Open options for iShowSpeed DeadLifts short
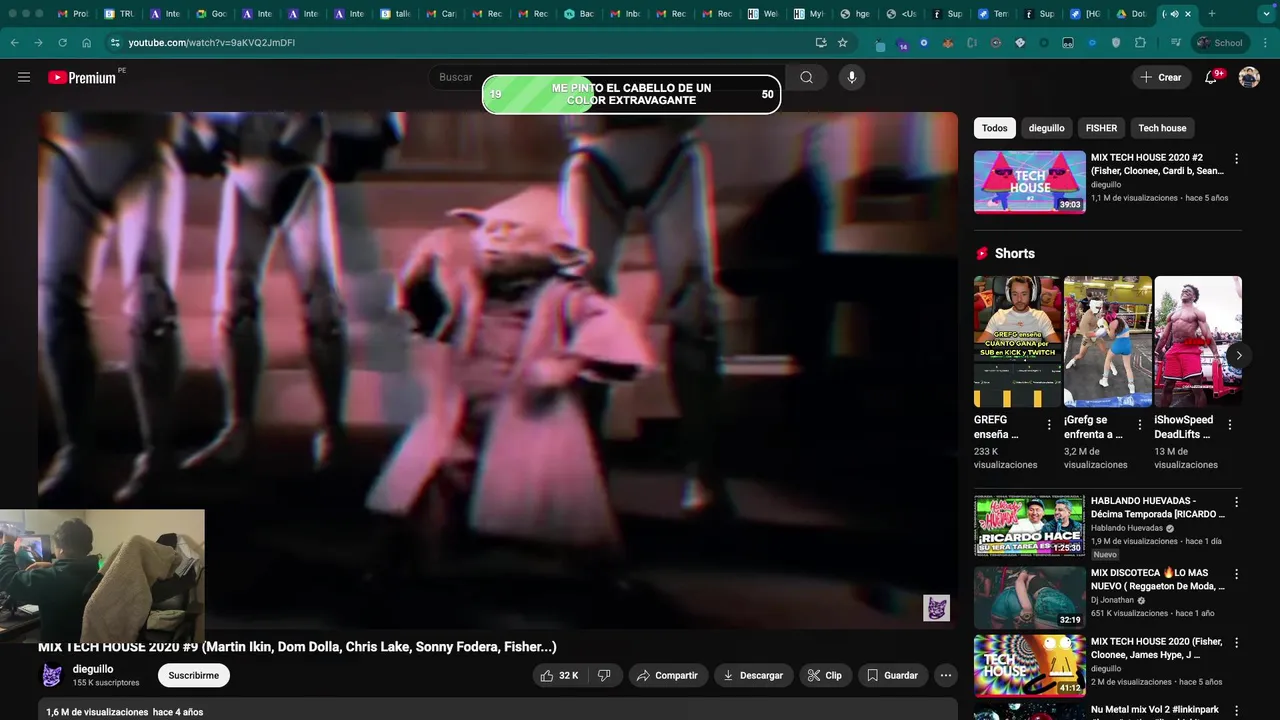This screenshot has width=1280, height=720. point(1230,425)
